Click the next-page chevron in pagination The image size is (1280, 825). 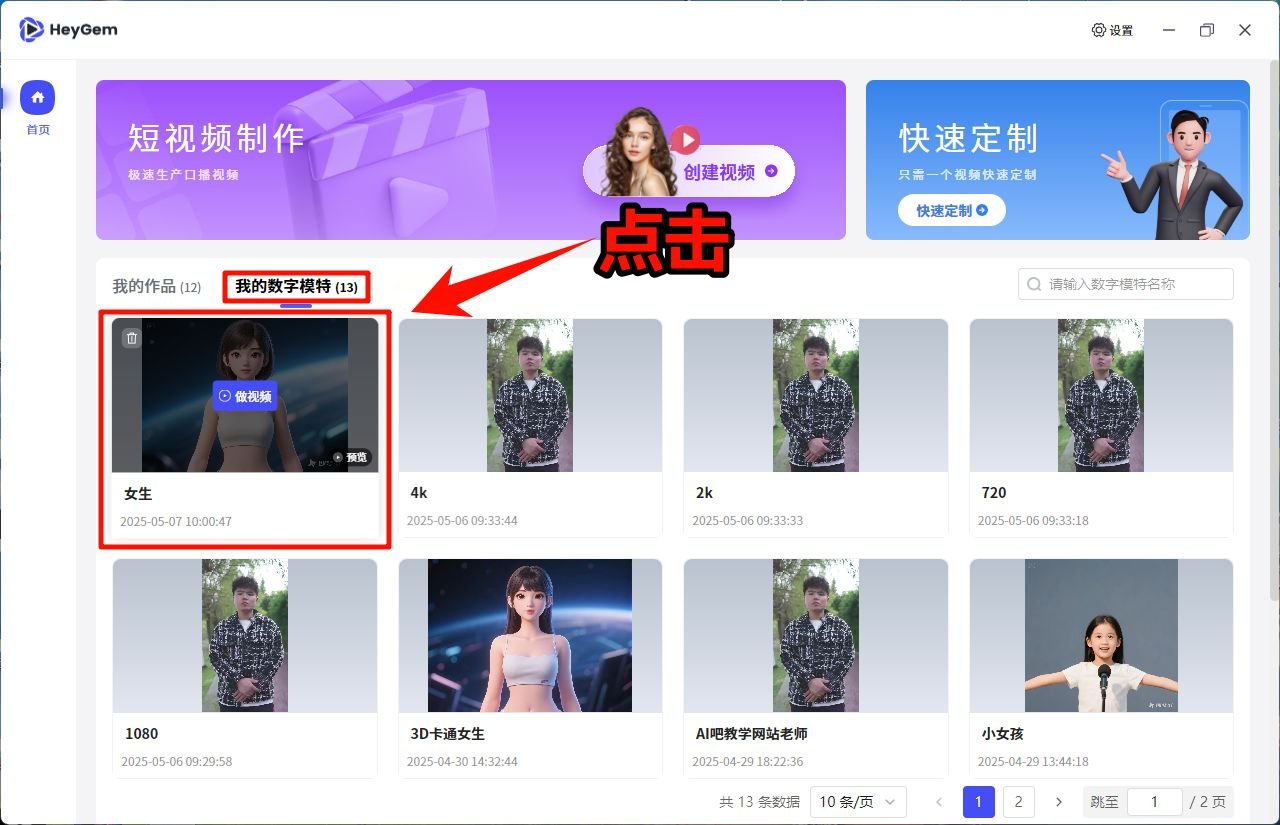point(1059,802)
